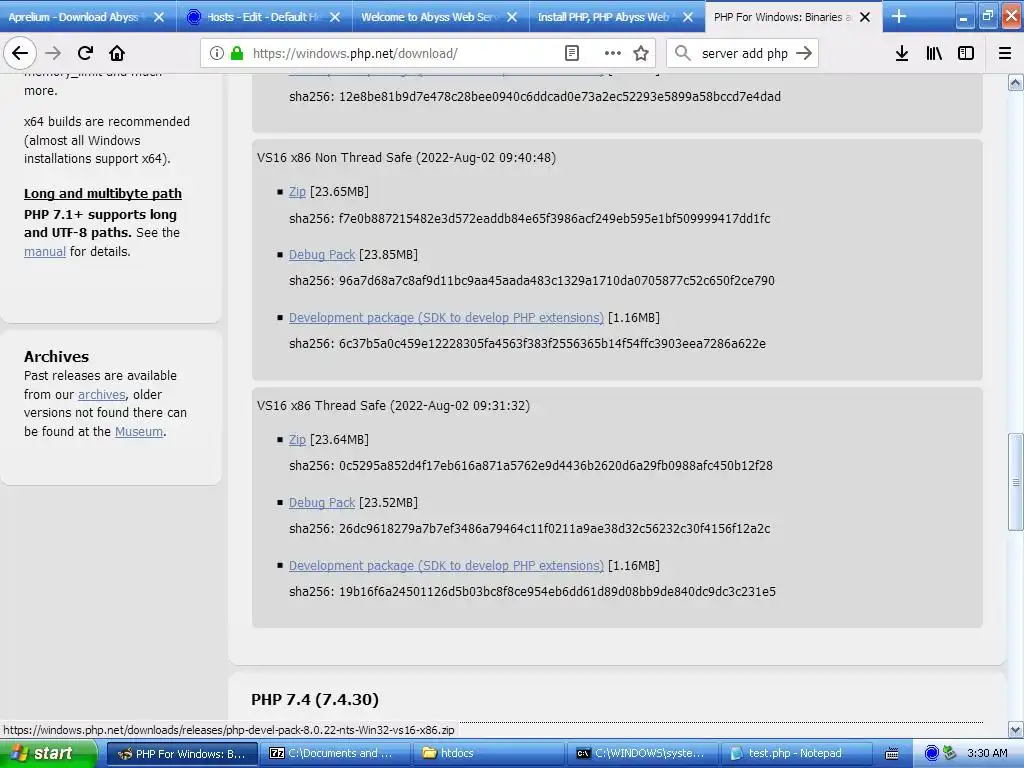Open Development package link for Non Thread Safe
This screenshot has width=1024, height=768.
pyautogui.click(x=446, y=317)
